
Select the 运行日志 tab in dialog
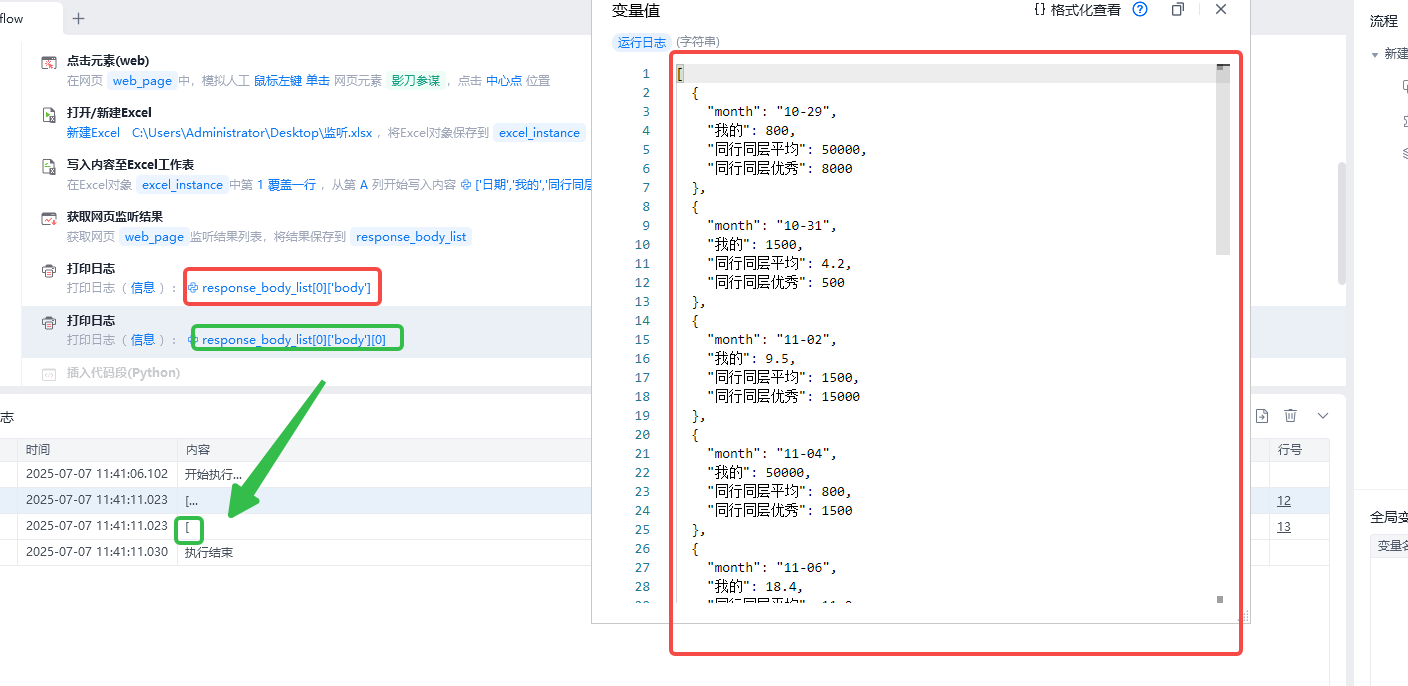click(x=642, y=42)
